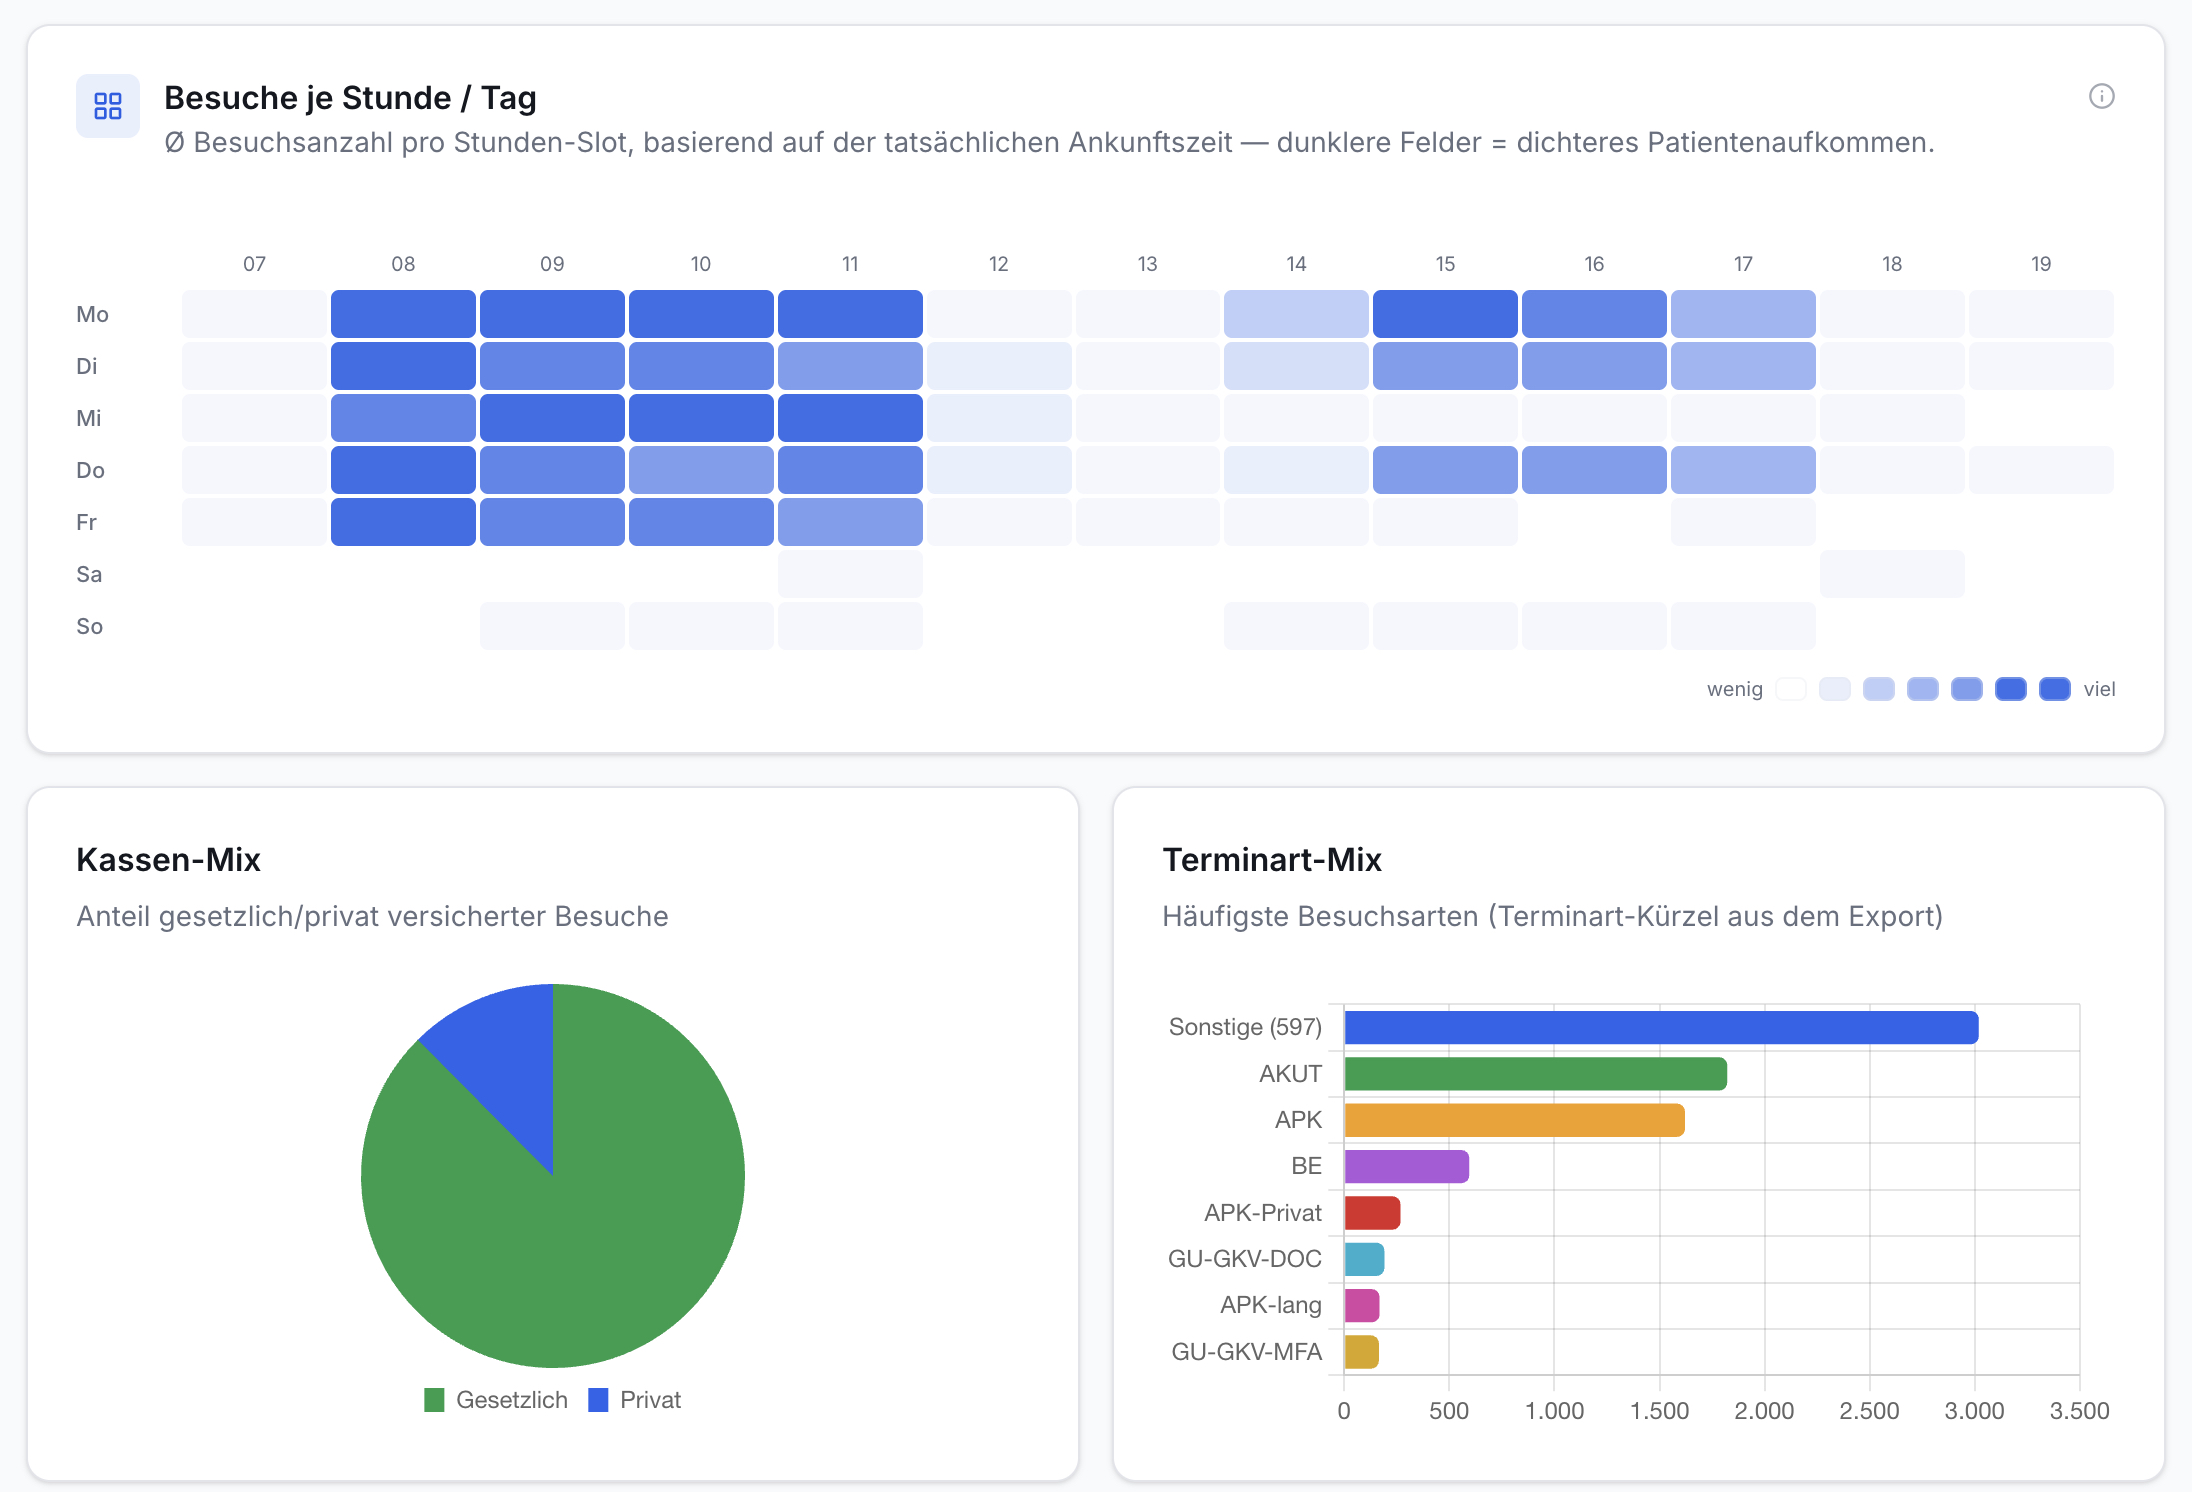Screen dimensions: 2192x1492
Task: Select the Monday 15 o'clock heatmap cell
Action: (1445, 314)
